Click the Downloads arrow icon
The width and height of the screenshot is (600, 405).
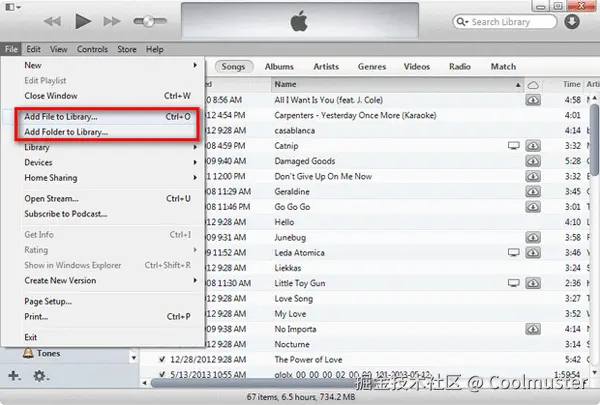[572, 21]
